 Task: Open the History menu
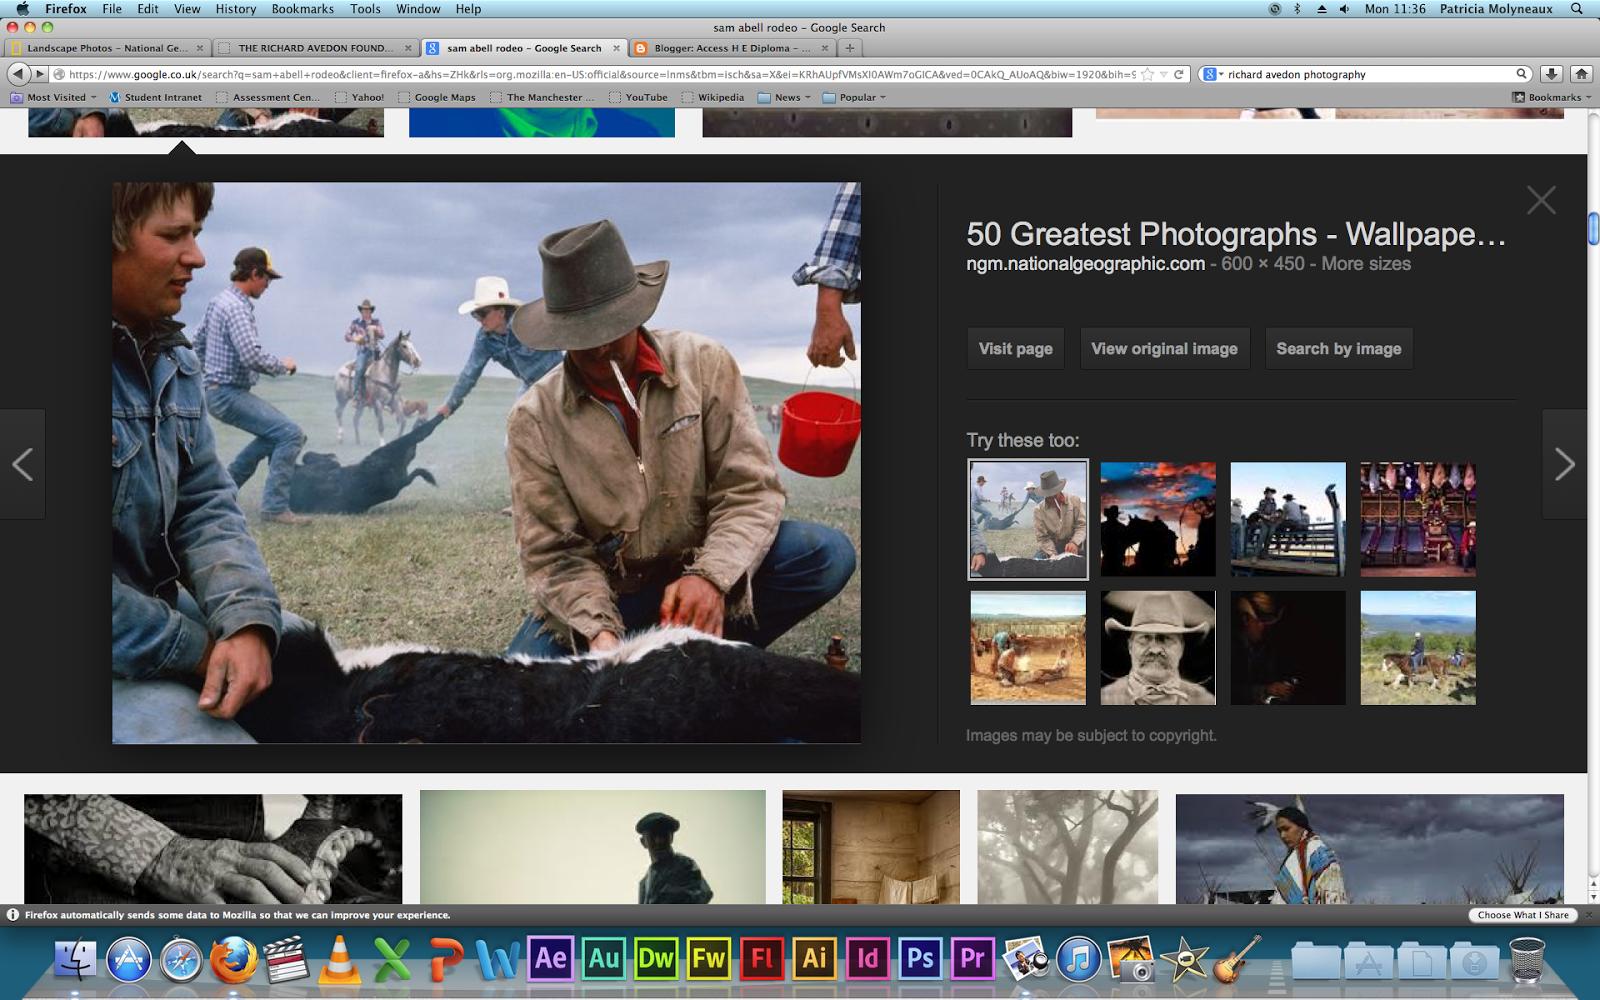pos(236,9)
